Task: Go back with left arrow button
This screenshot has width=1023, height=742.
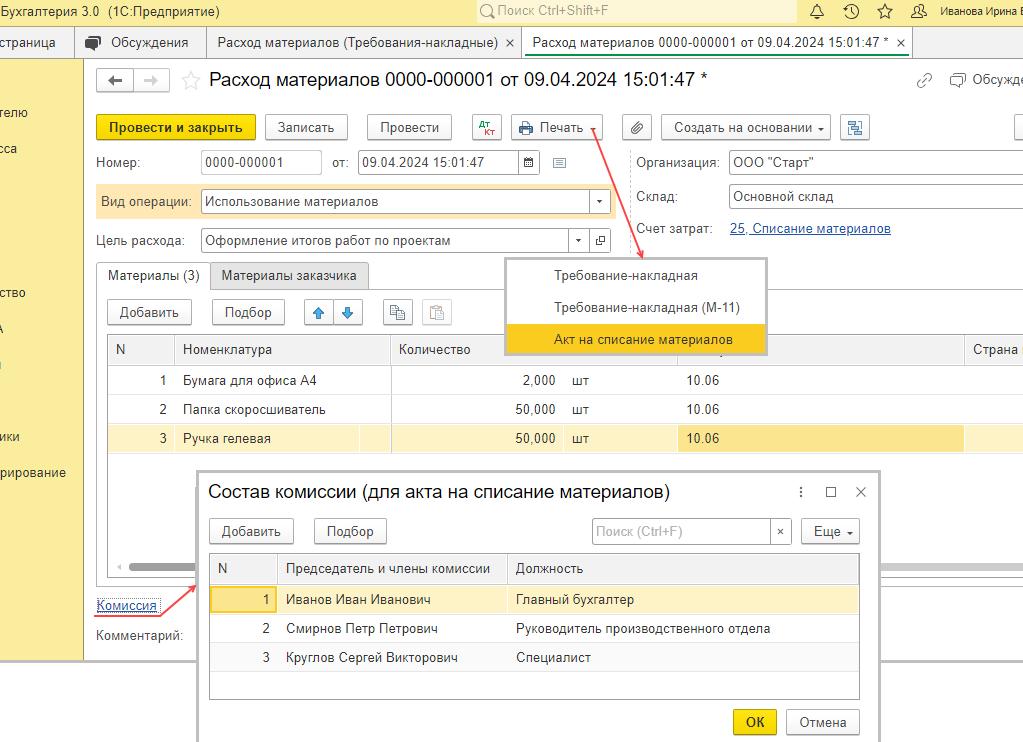Action: click(x=115, y=80)
